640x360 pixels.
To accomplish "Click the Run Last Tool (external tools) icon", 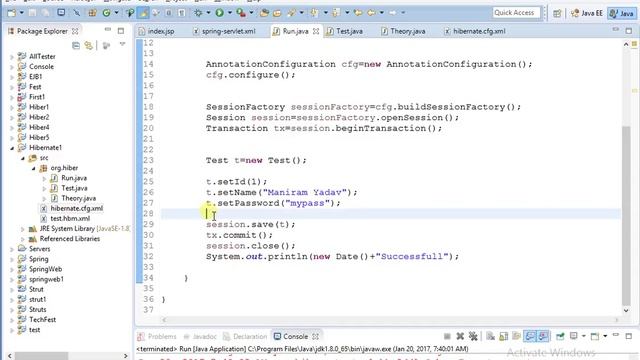I will 241,13.
